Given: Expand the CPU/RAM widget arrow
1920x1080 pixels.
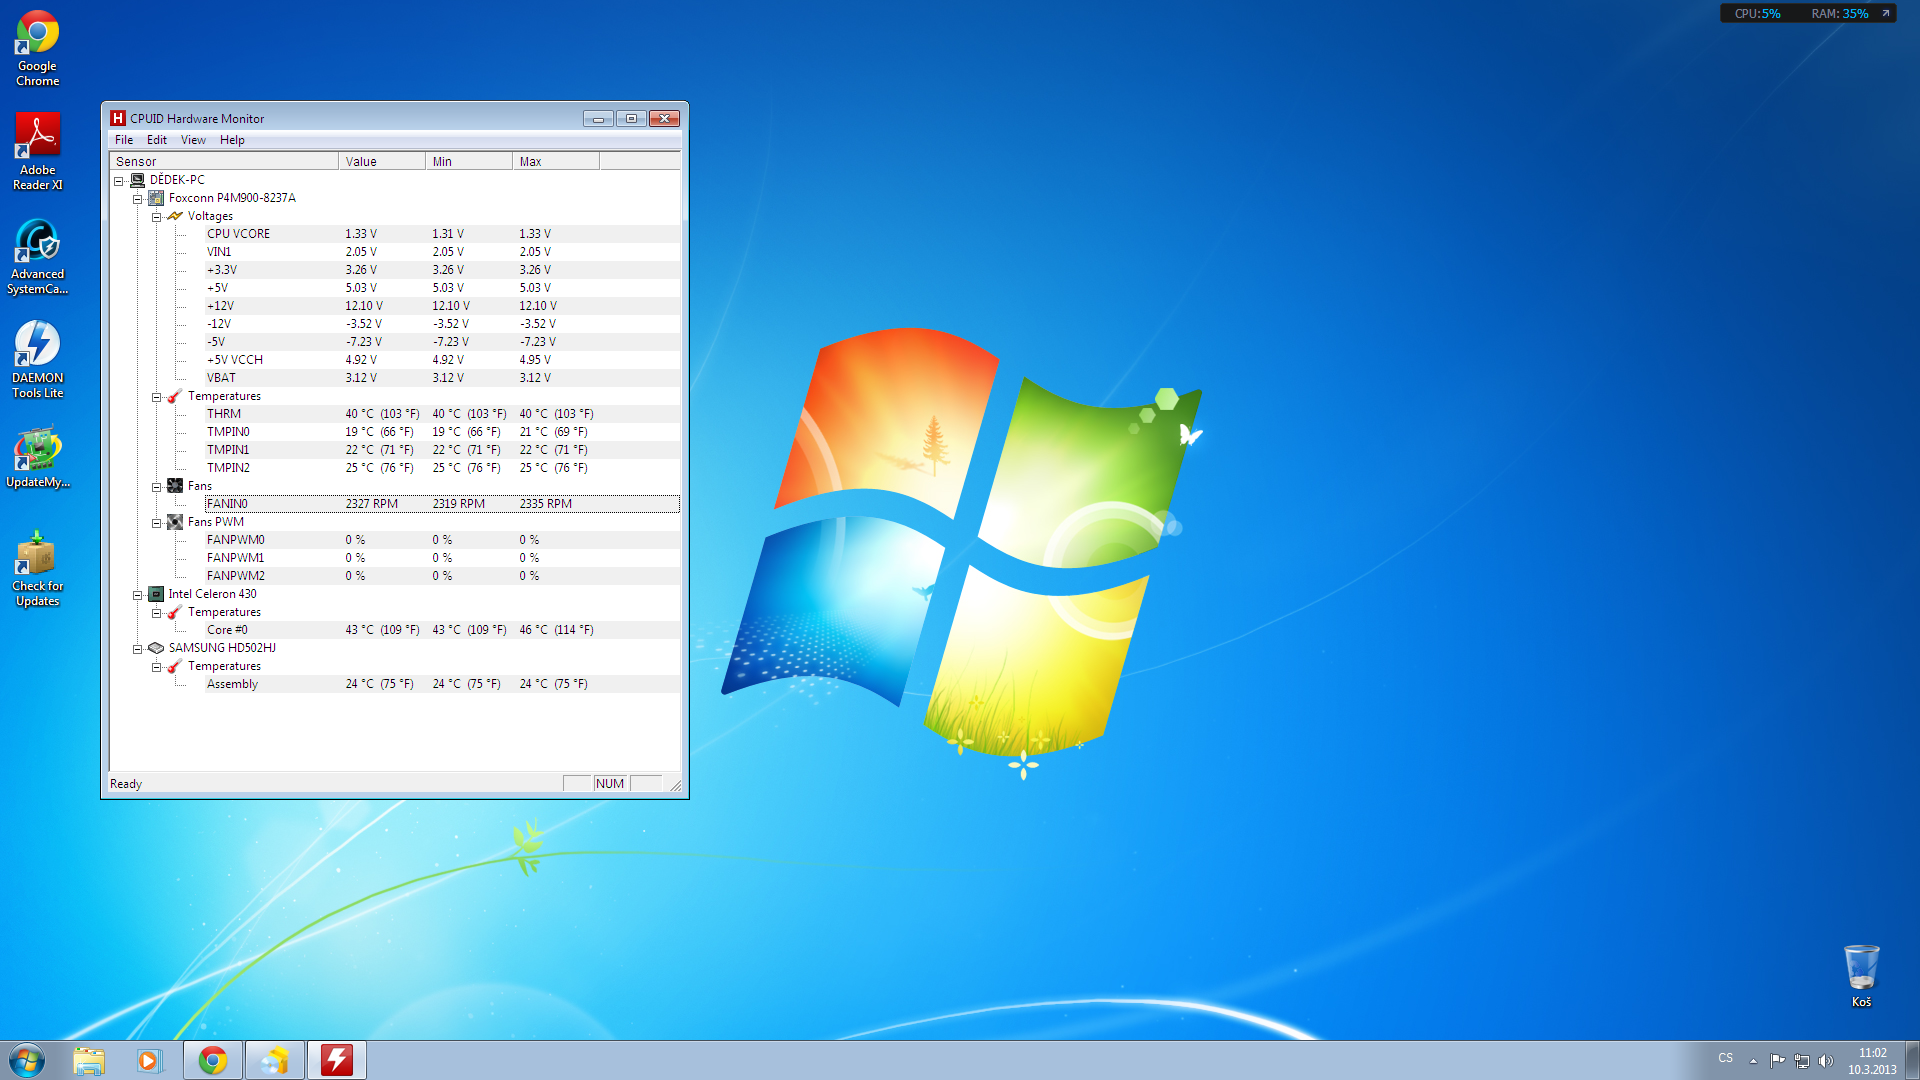Looking at the screenshot, I should click(x=1886, y=14).
